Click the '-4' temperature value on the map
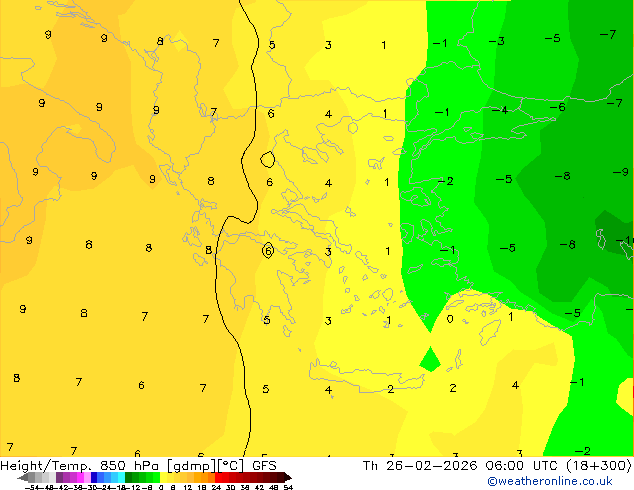Screen dimensions: 634x490 500,110
